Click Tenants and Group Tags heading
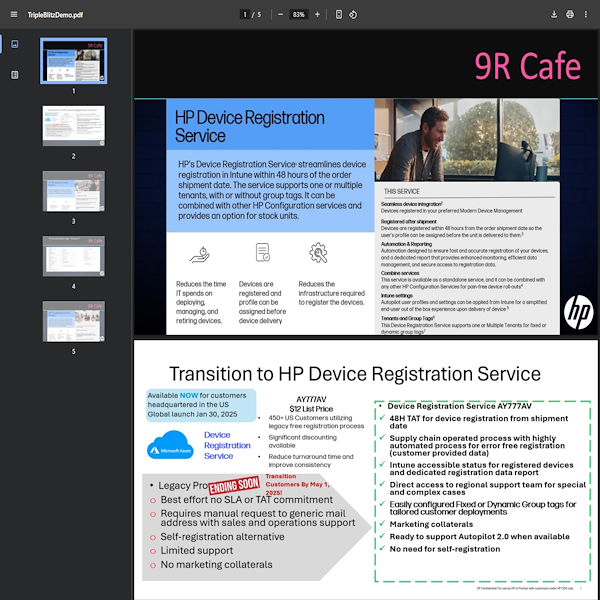 (408, 318)
